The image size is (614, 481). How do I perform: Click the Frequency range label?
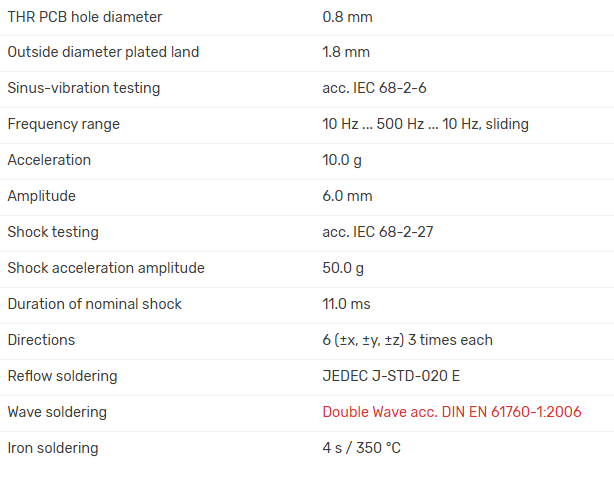pos(63,124)
